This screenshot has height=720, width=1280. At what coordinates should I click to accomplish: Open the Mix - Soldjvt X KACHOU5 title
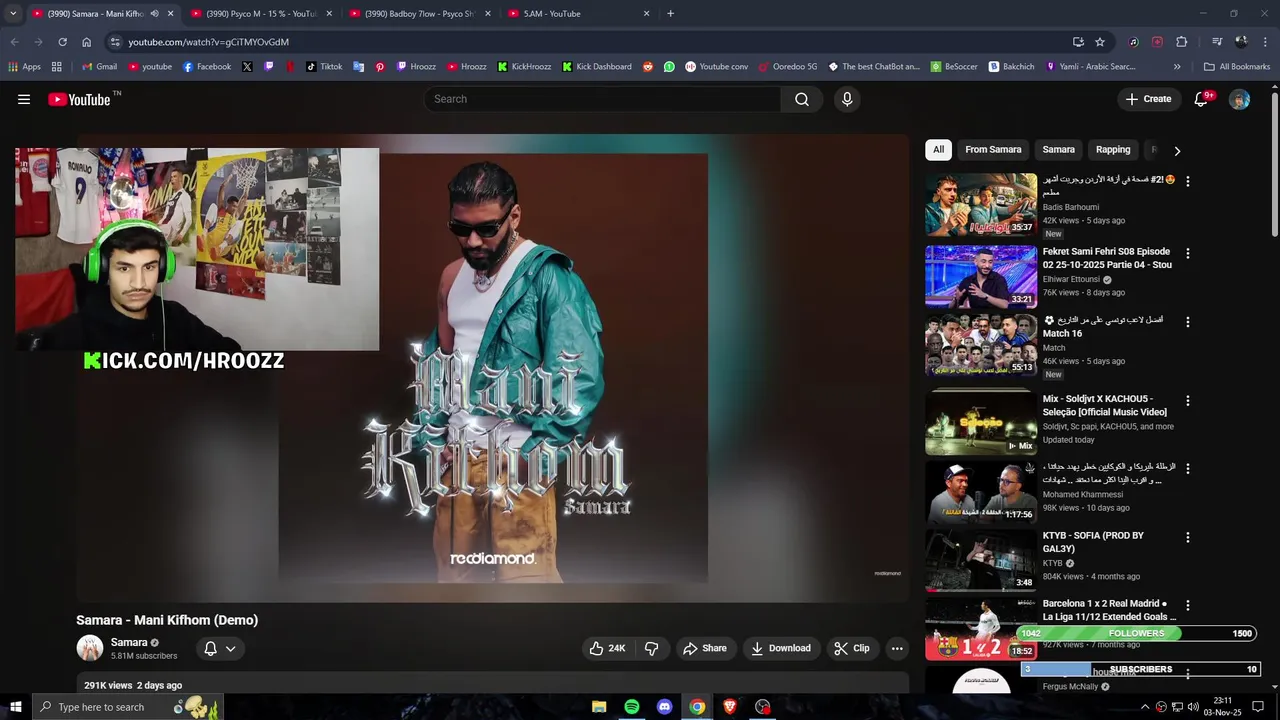pyautogui.click(x=1104, y=405)
